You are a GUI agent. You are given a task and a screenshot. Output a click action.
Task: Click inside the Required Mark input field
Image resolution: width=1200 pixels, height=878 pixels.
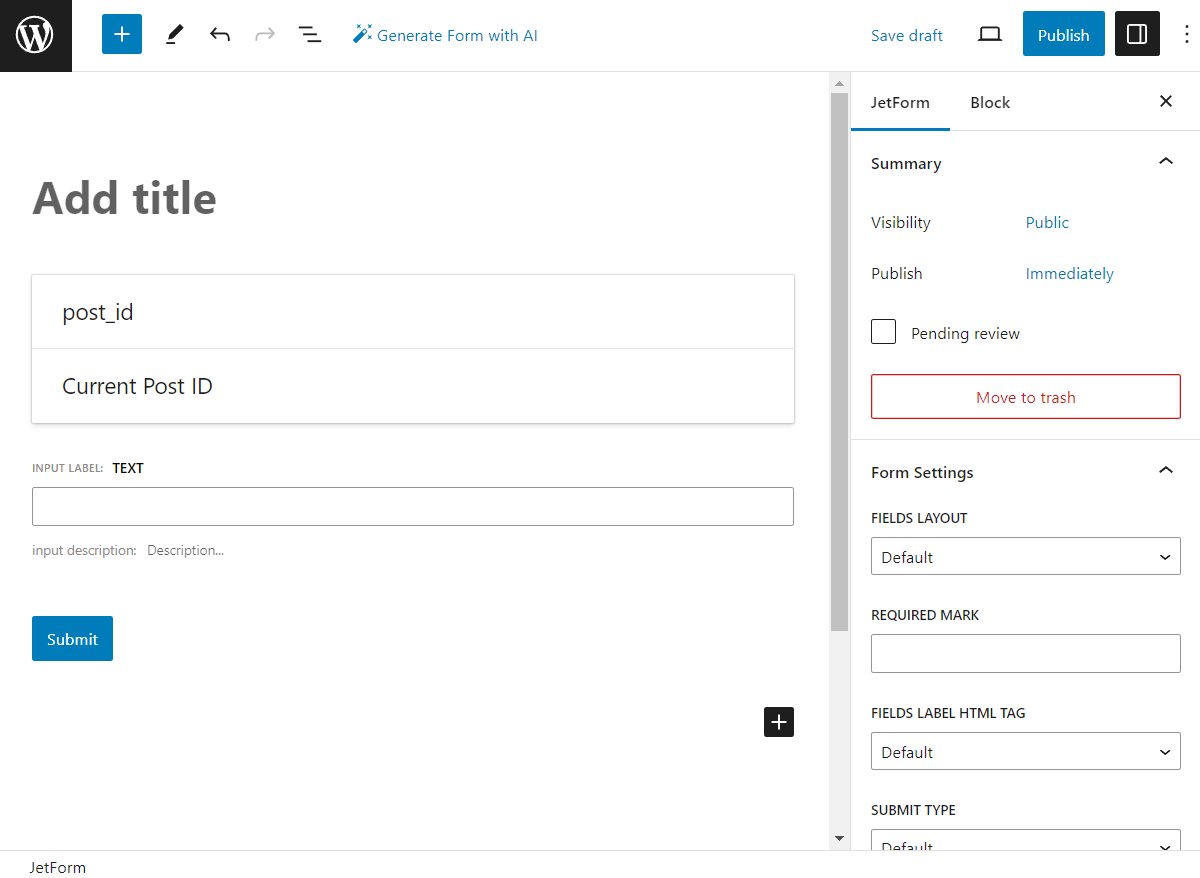1025,653
